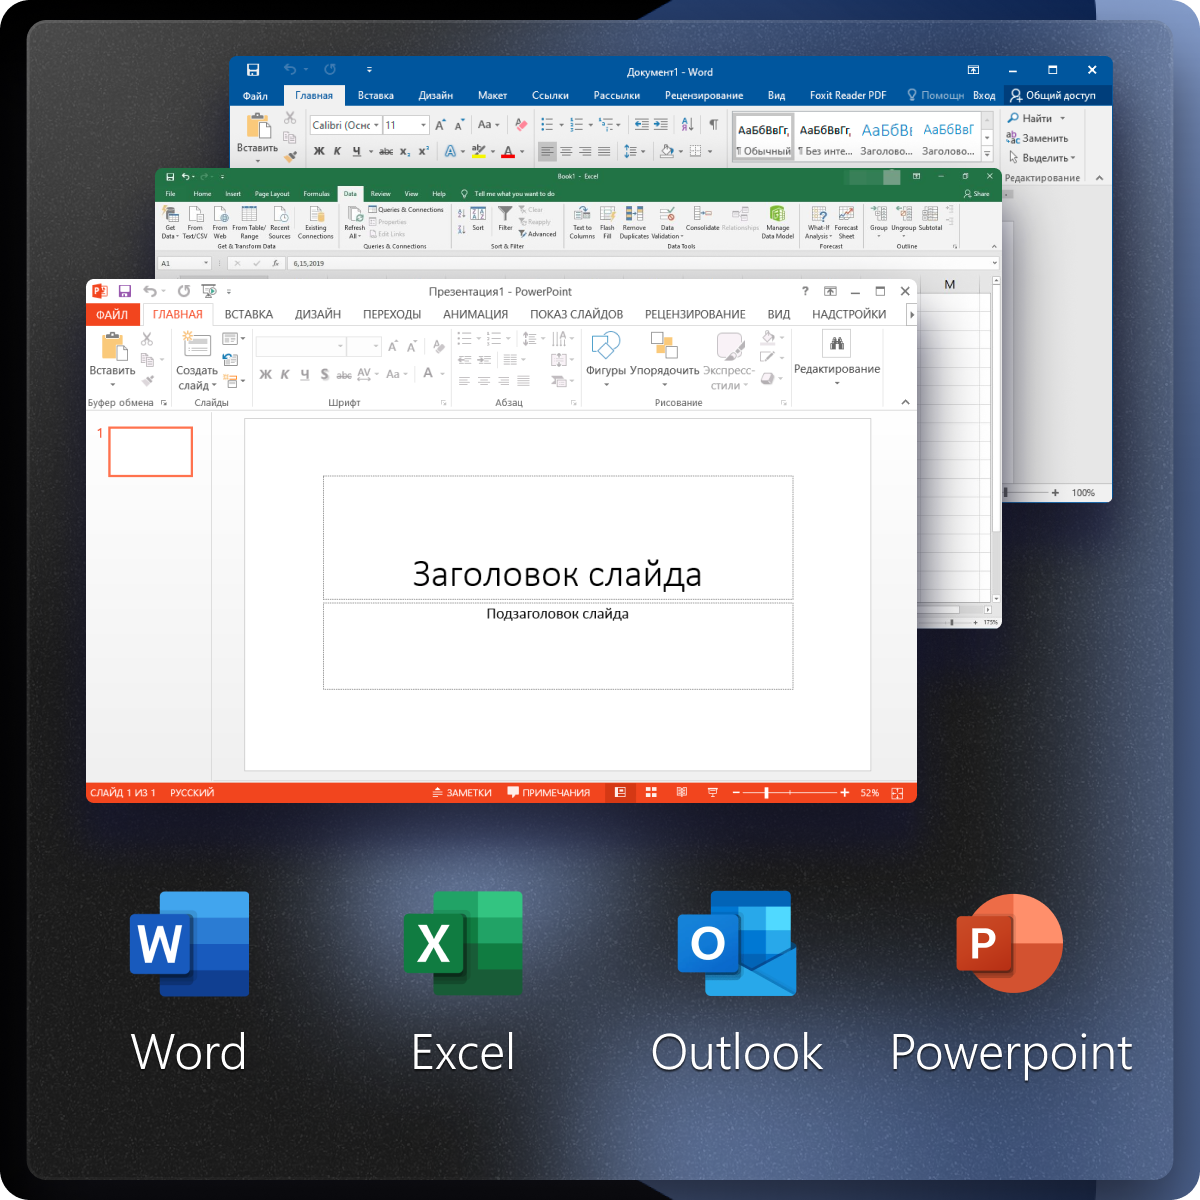Select slide 1 thumbnail in PowerPoint
This screenshot has height=1200, width=1200.
[x=151, y=451]
